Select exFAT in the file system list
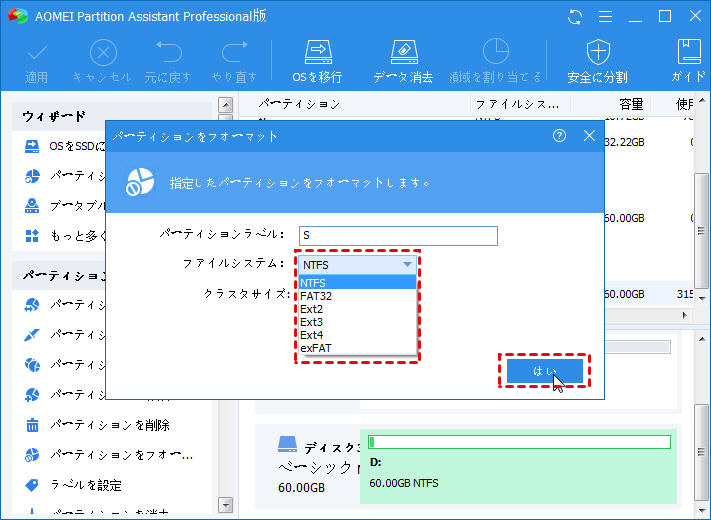 tap(357, 348)
